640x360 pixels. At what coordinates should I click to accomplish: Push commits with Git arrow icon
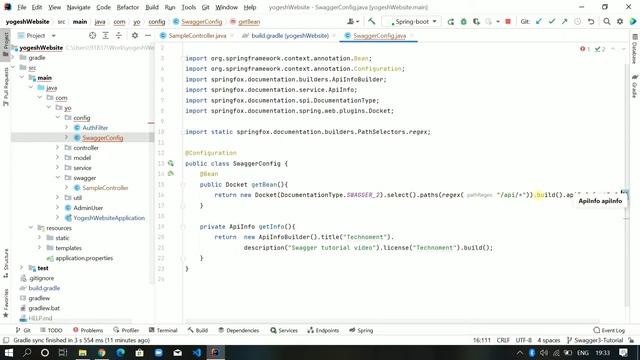564,21
